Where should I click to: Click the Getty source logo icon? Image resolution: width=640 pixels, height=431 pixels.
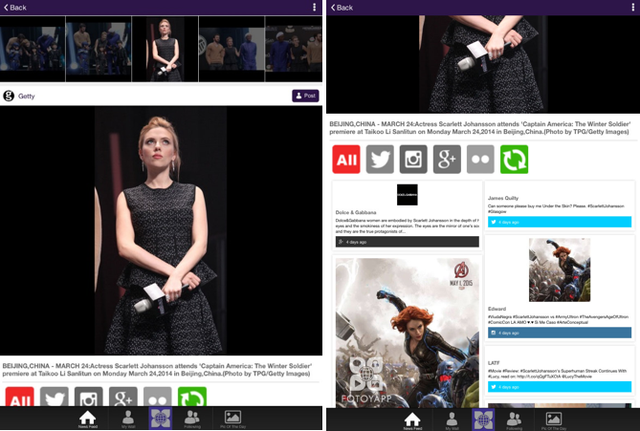9,96
